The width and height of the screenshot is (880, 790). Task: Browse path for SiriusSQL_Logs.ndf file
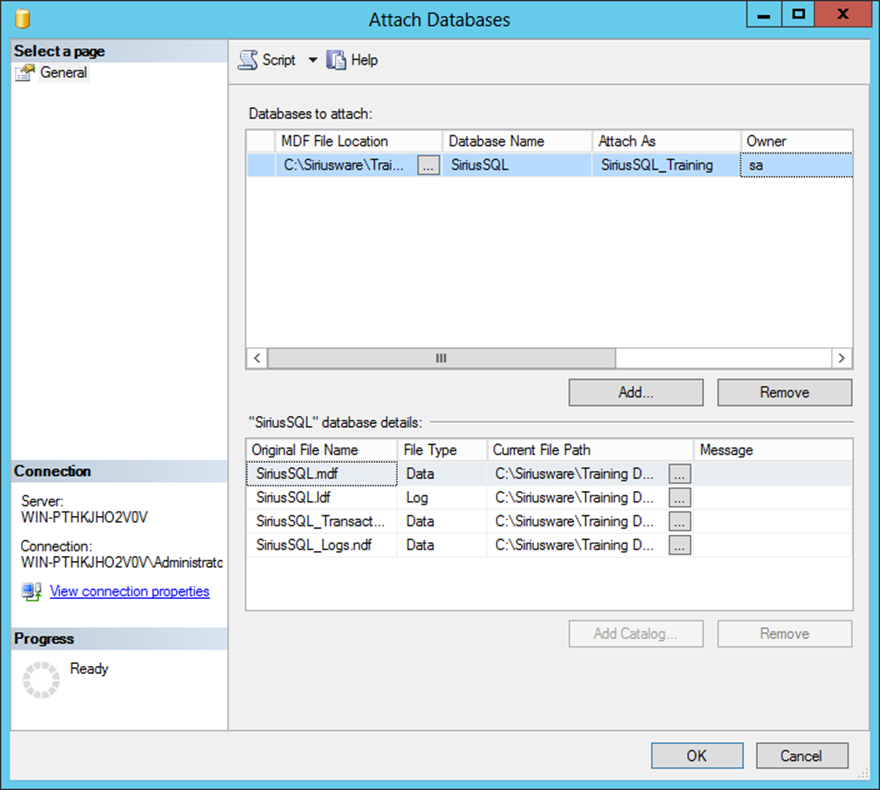point(680,546)
